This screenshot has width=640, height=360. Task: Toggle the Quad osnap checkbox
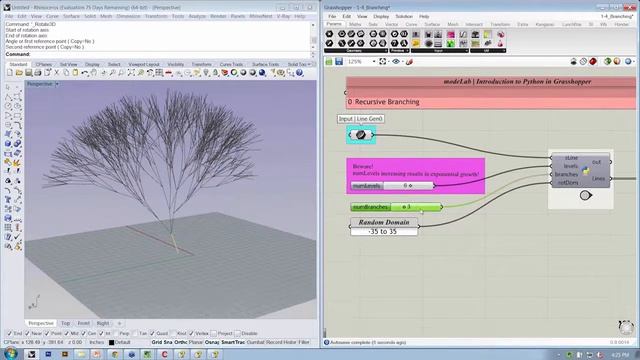152,333
